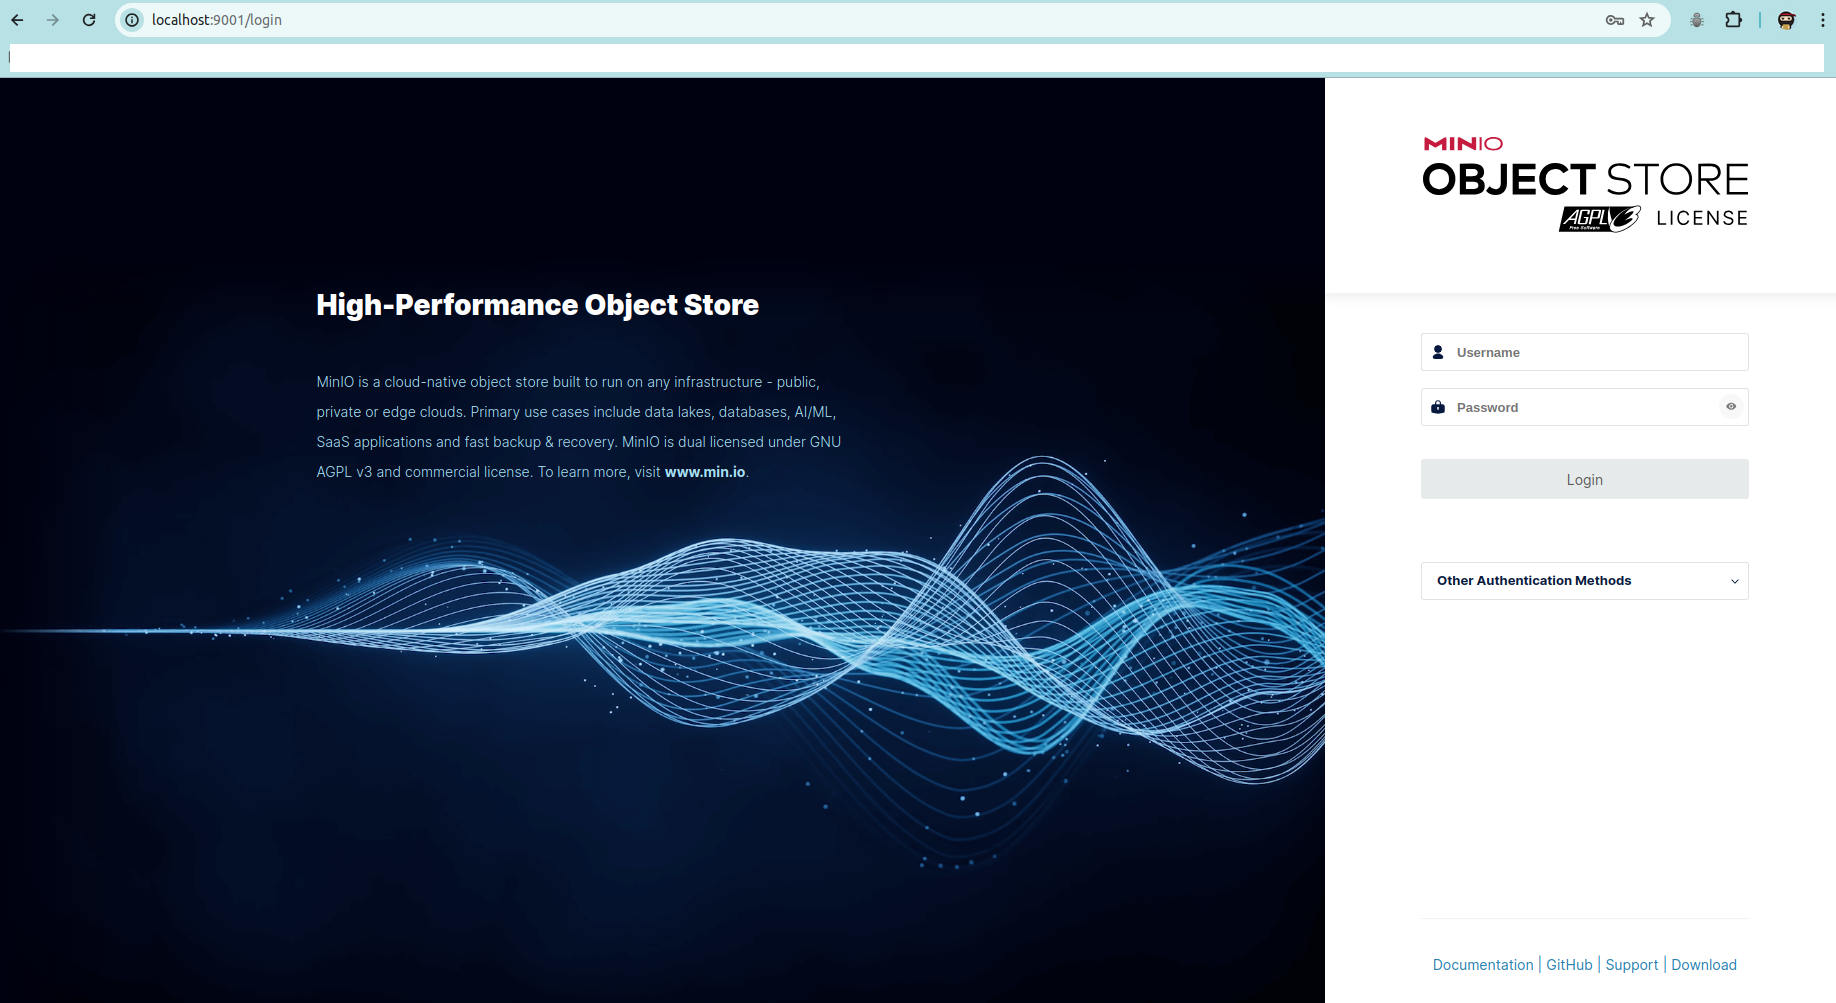Viewport: 1836px width, 1003px height.
Task: Click the Login button
Action: point(1585,479)
